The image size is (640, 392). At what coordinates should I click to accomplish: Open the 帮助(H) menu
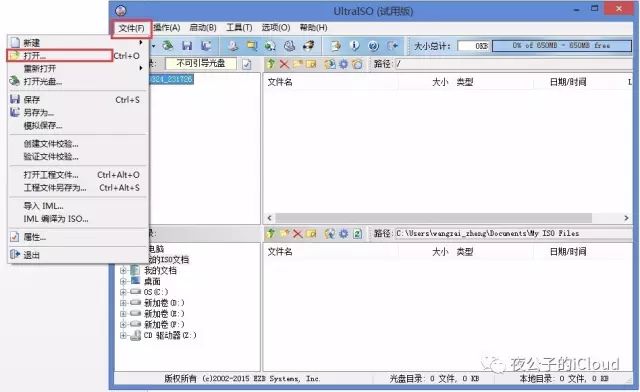point(313,28)
